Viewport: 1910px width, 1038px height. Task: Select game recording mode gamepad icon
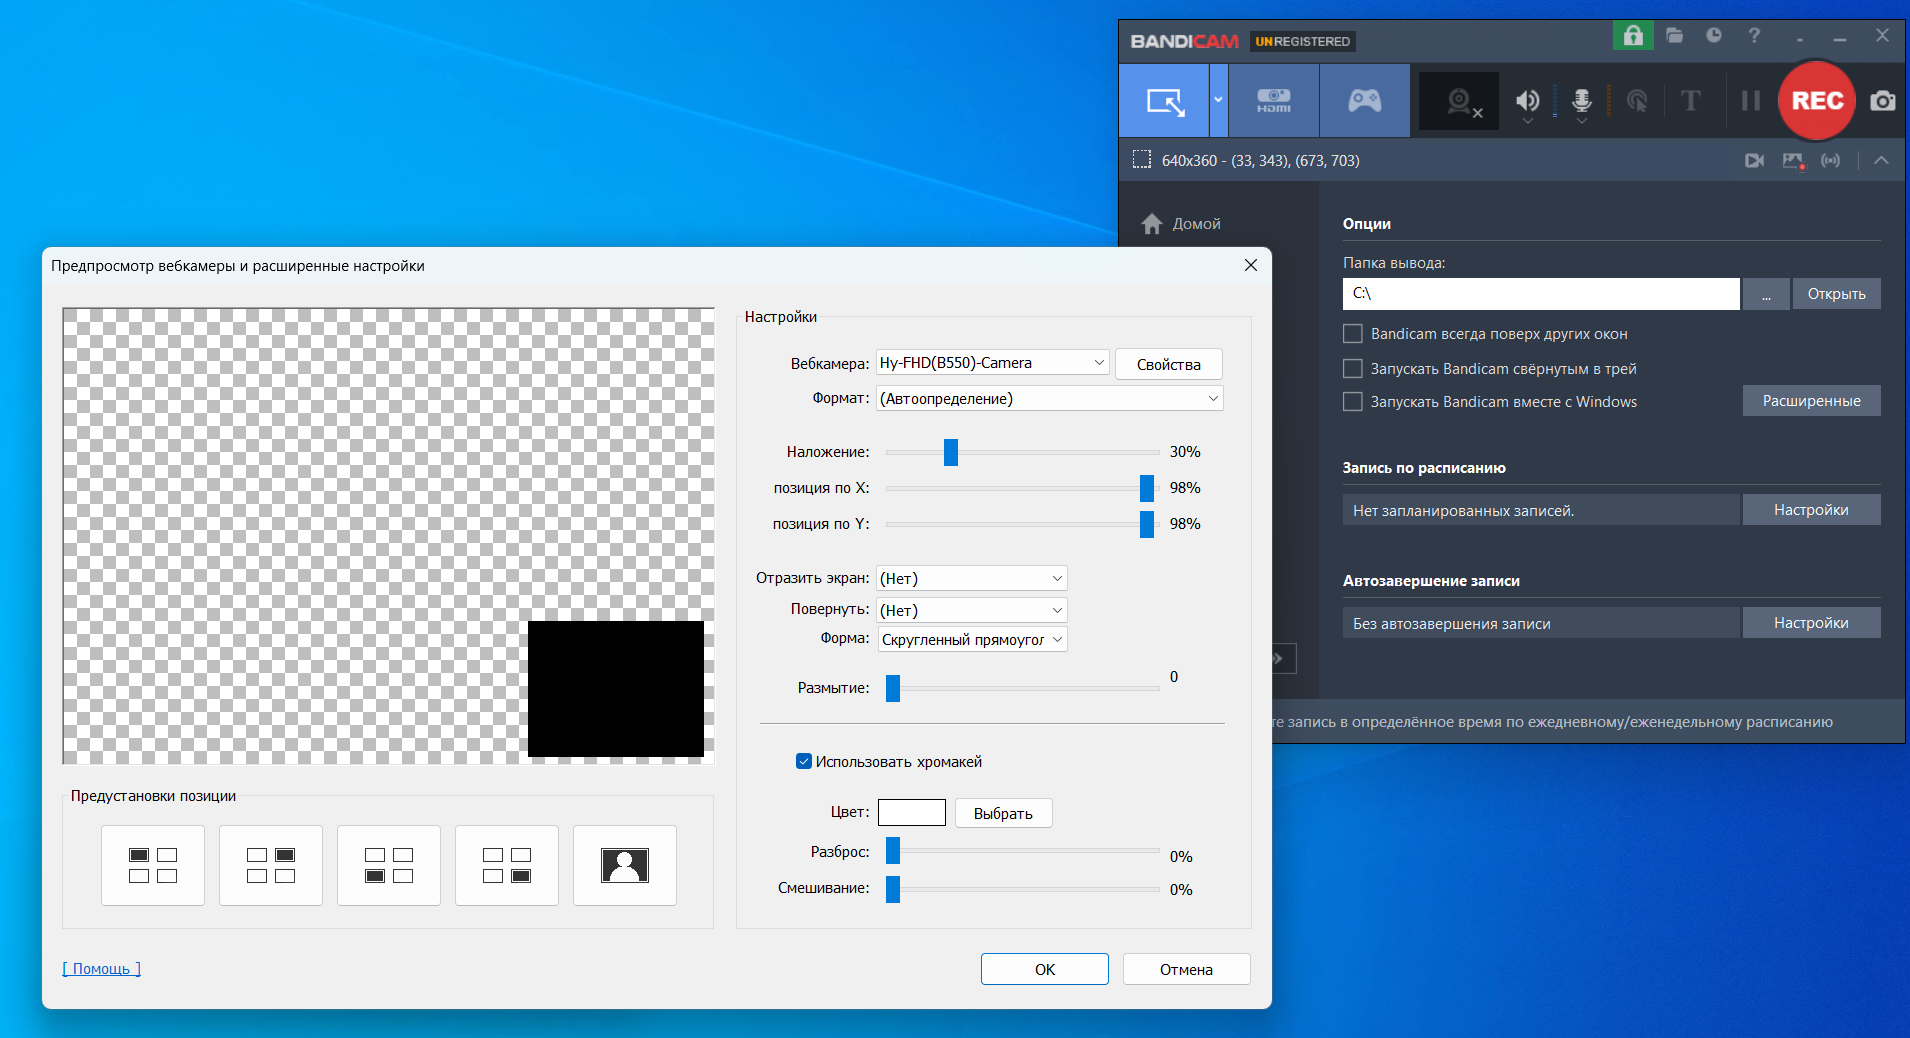(1364, 101)
